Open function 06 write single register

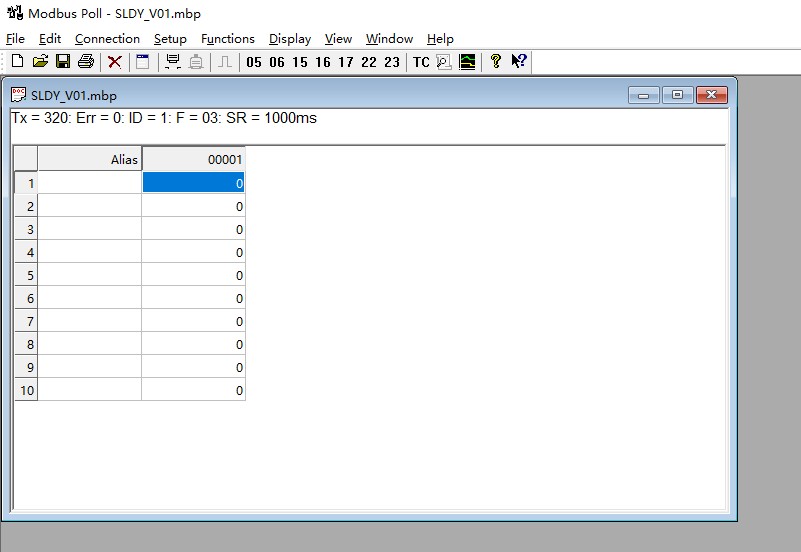click(x=277, y=62)
